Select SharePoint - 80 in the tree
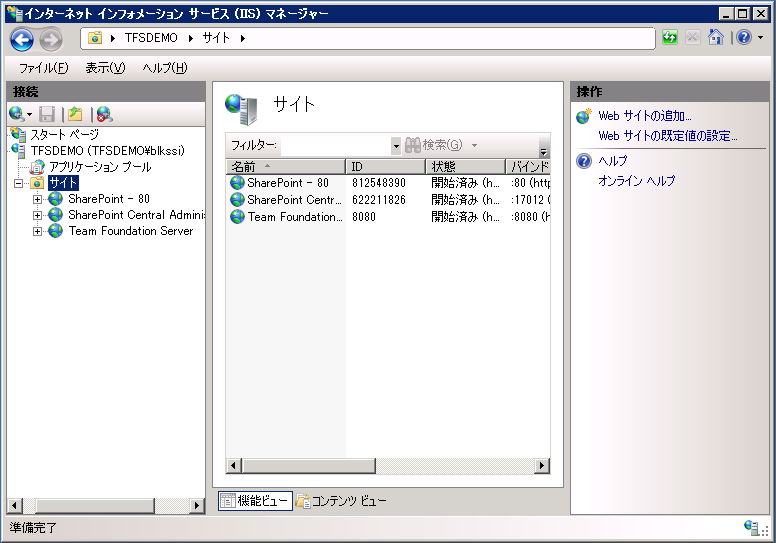Image resolution: width=776 pixels, height=543 pixels. (109, 199)
